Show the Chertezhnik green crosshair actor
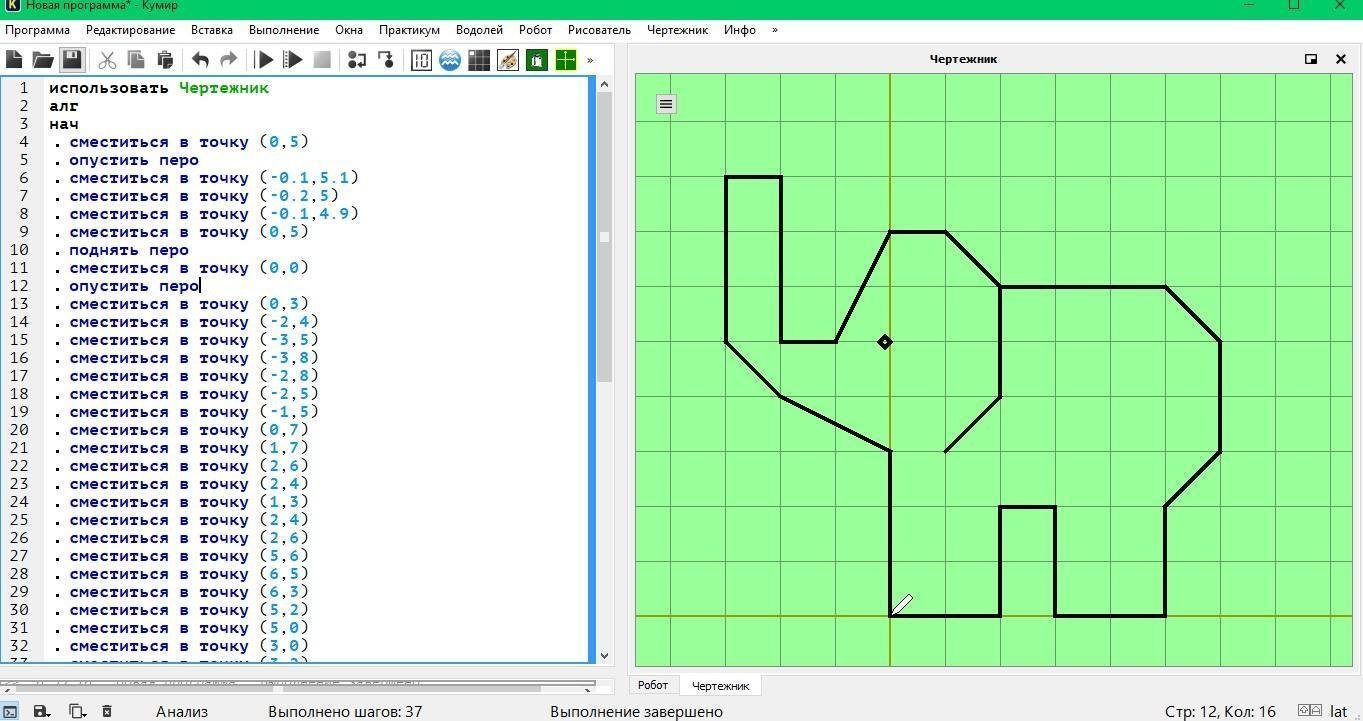Image resolution: width=1363 pixels, height=721 pixels. pyautogui.click(x=566, y=60)
